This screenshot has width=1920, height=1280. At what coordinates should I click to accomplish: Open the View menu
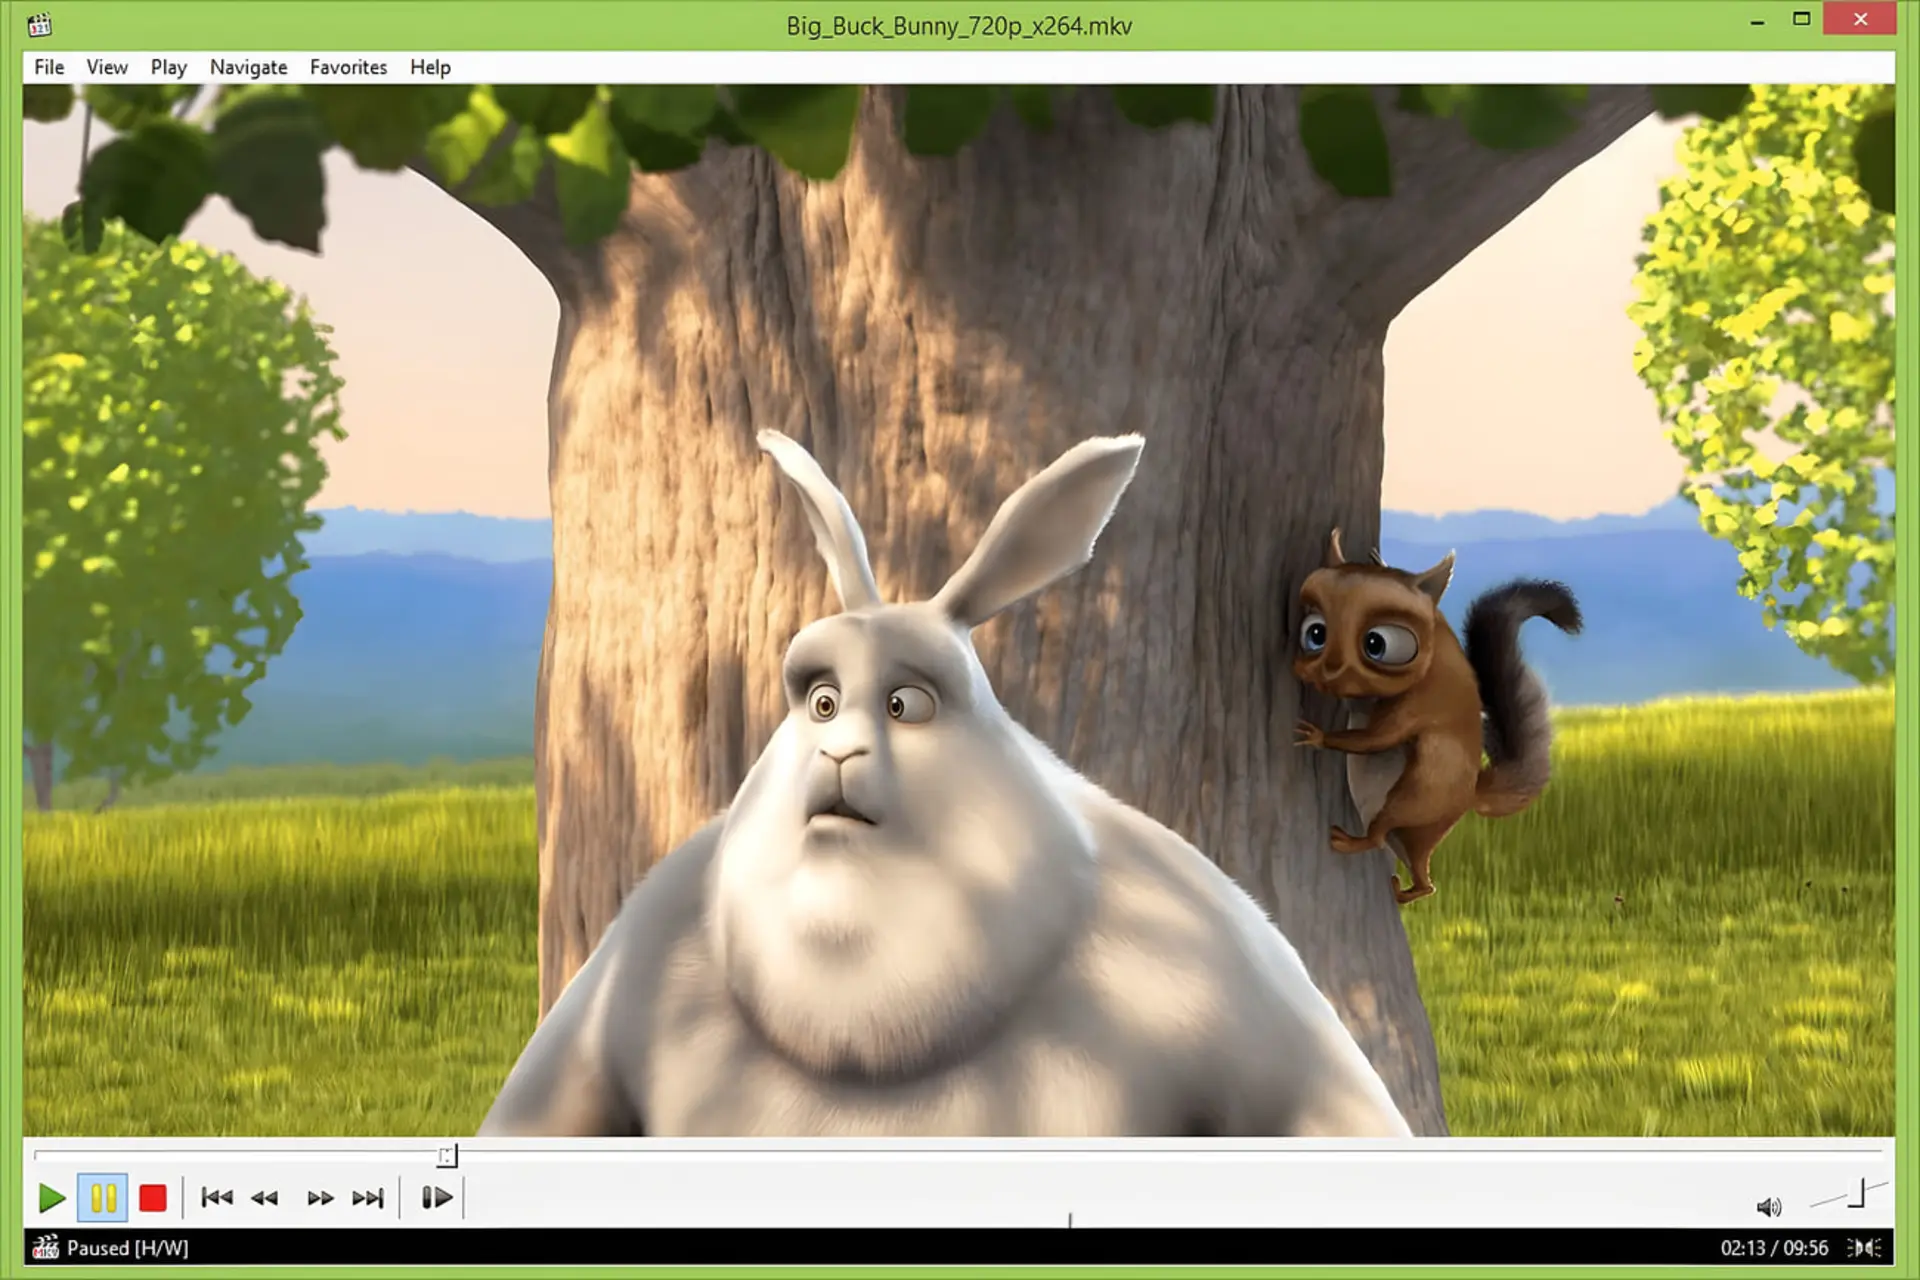pos(107,67)
